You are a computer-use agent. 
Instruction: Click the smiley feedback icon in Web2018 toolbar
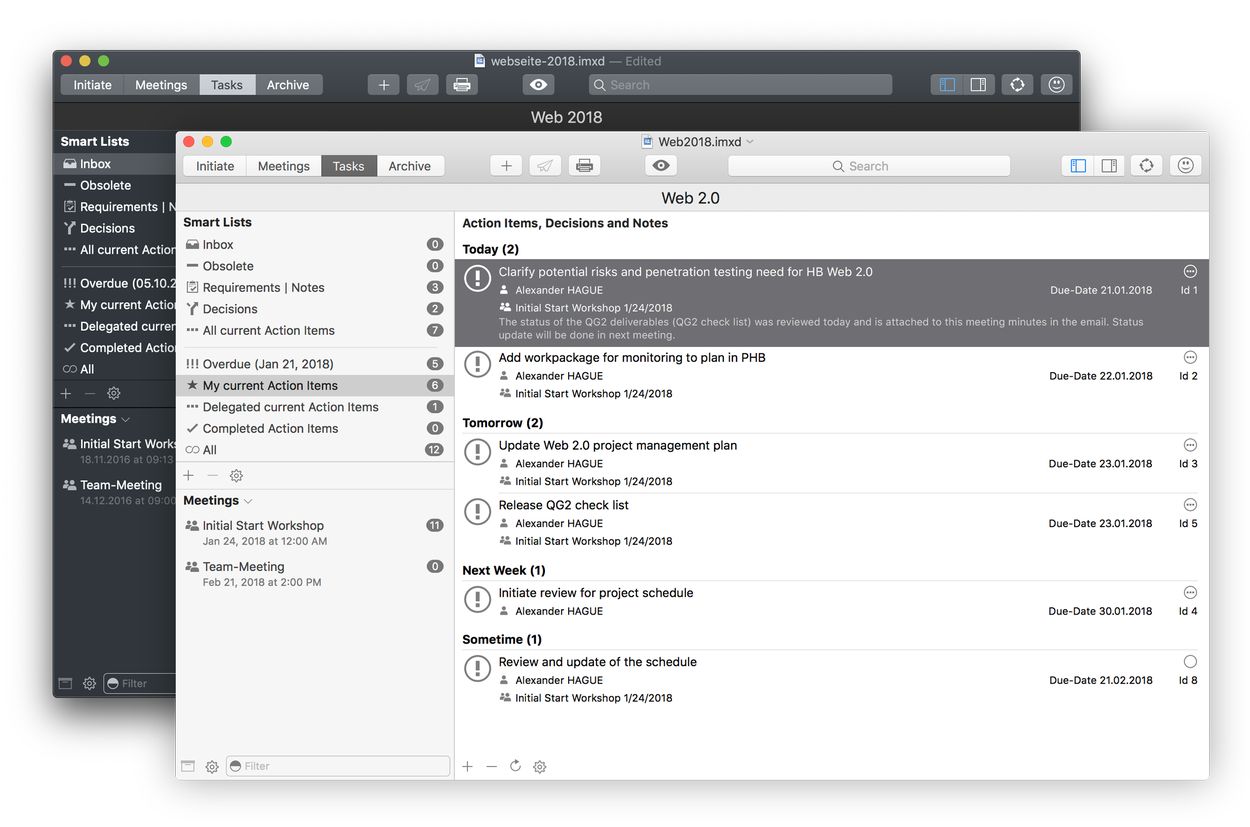(1186, 166)
